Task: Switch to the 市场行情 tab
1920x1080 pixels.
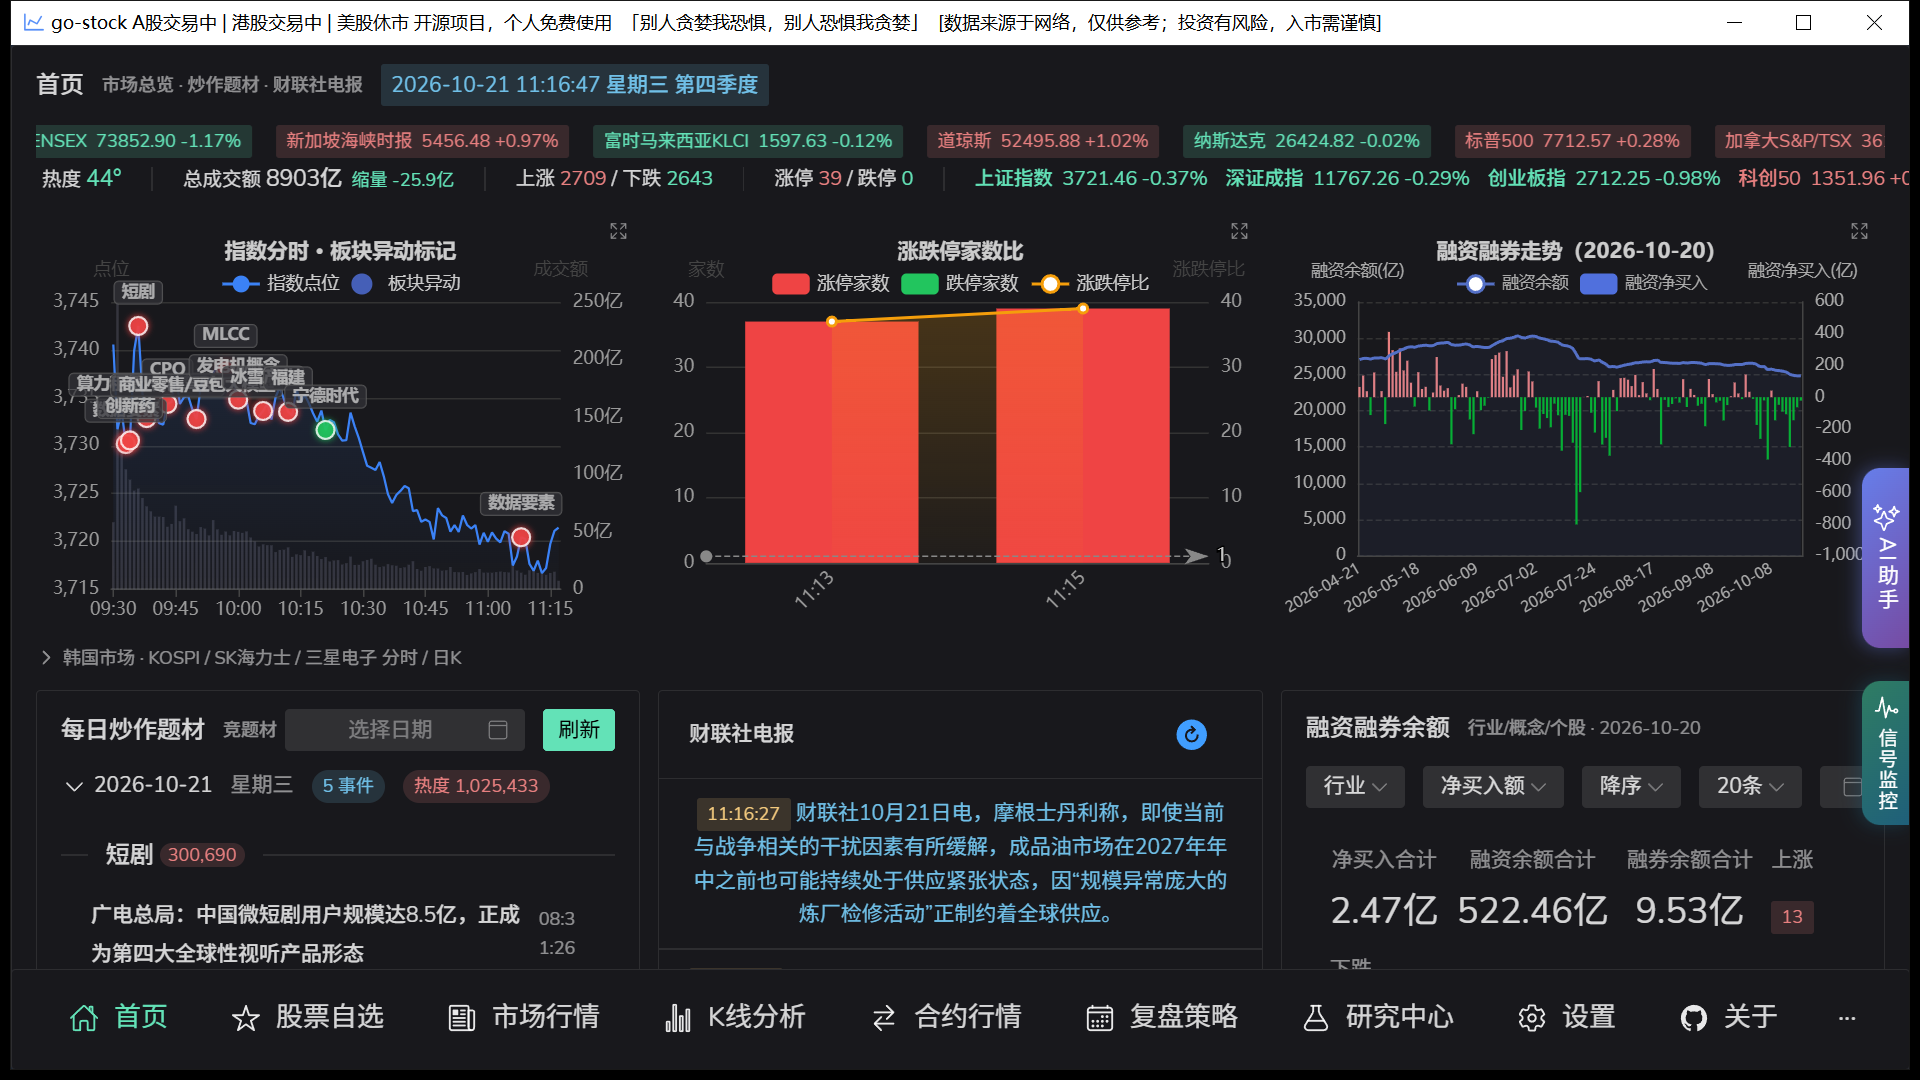Action: pyautogui.click(x=524, y=1017)
